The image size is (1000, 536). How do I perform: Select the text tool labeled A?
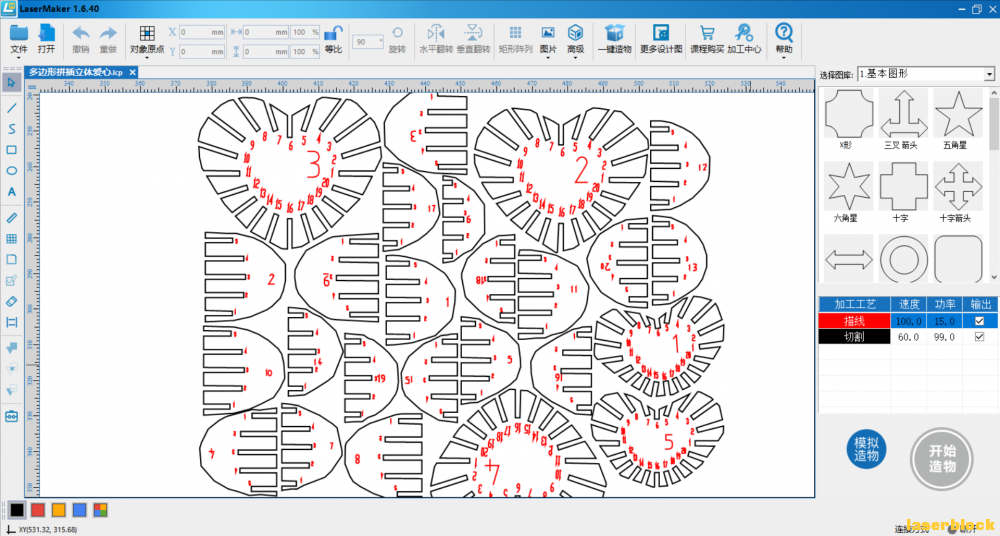tap(11, 191)
